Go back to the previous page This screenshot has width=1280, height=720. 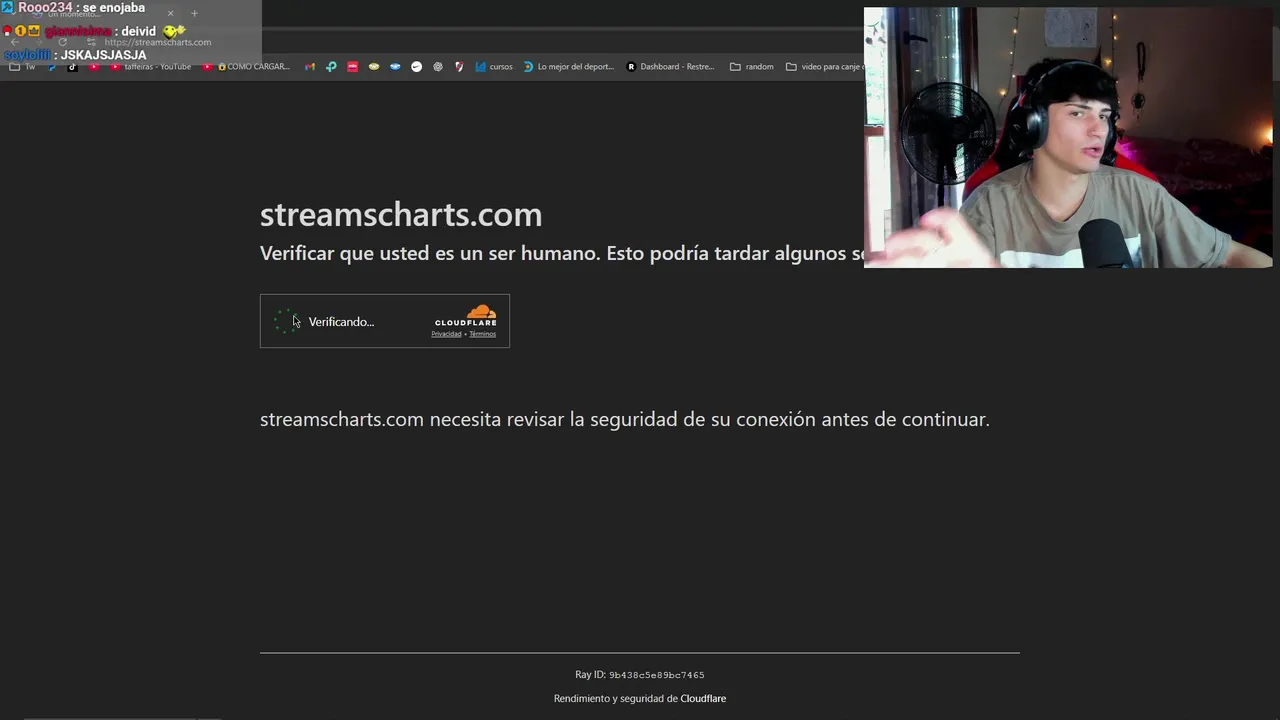[x=15, y=42]
